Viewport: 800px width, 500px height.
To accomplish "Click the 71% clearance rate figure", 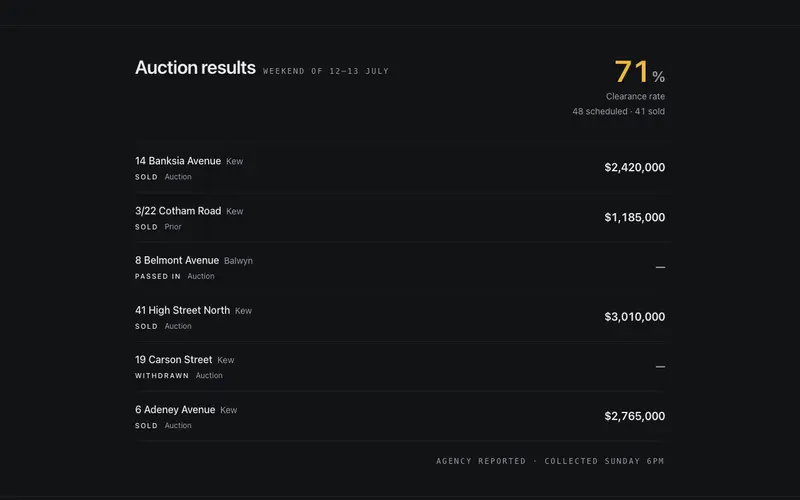I will (x=639, y=71).
